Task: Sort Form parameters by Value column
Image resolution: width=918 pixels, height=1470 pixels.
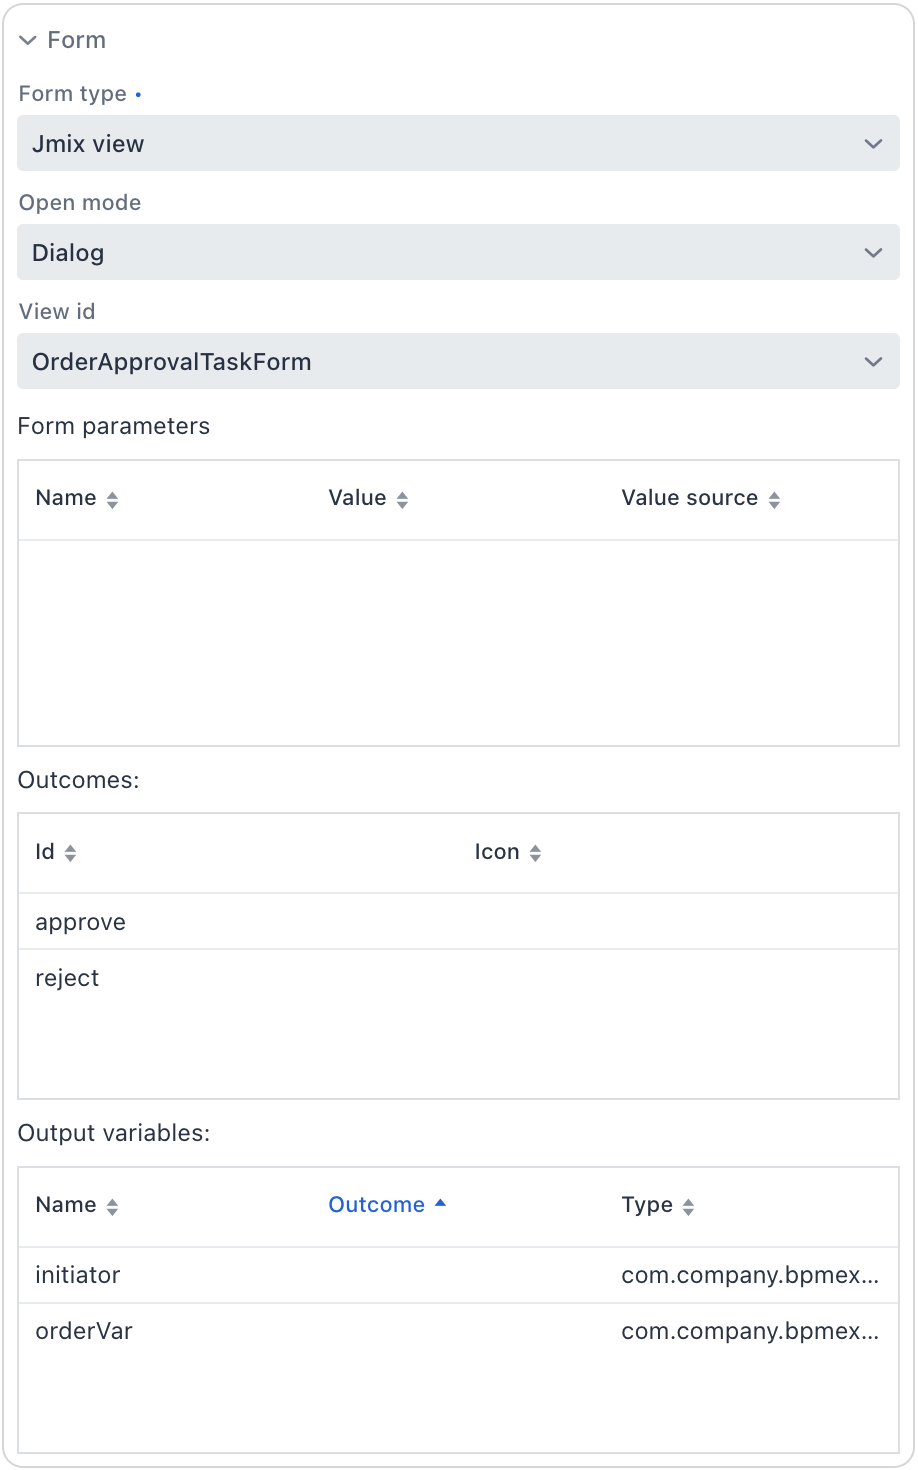Action: point(402,500)
